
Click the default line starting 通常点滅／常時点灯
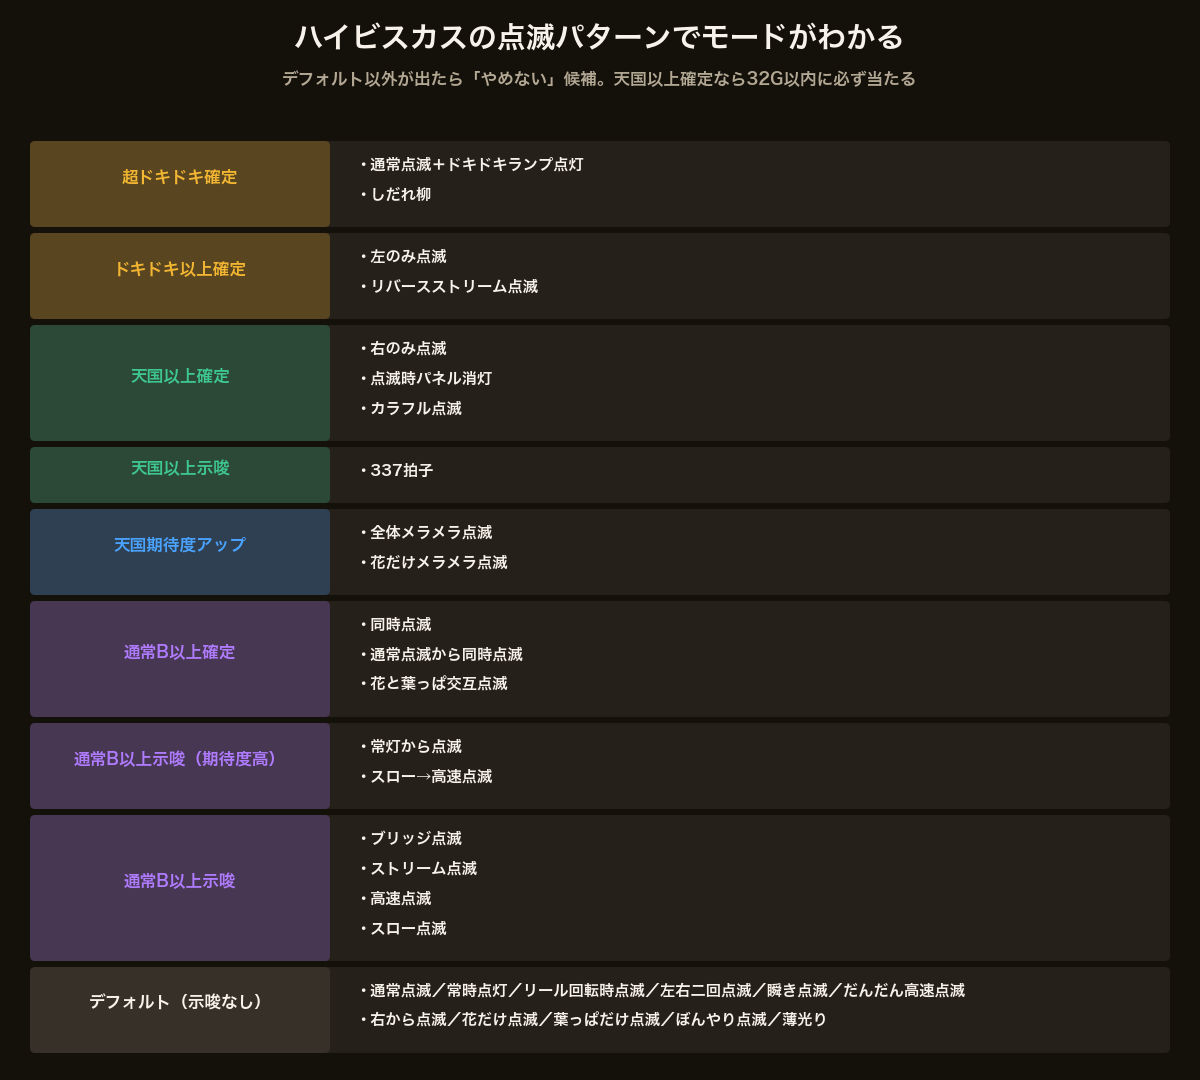click(x=663, y=991)
